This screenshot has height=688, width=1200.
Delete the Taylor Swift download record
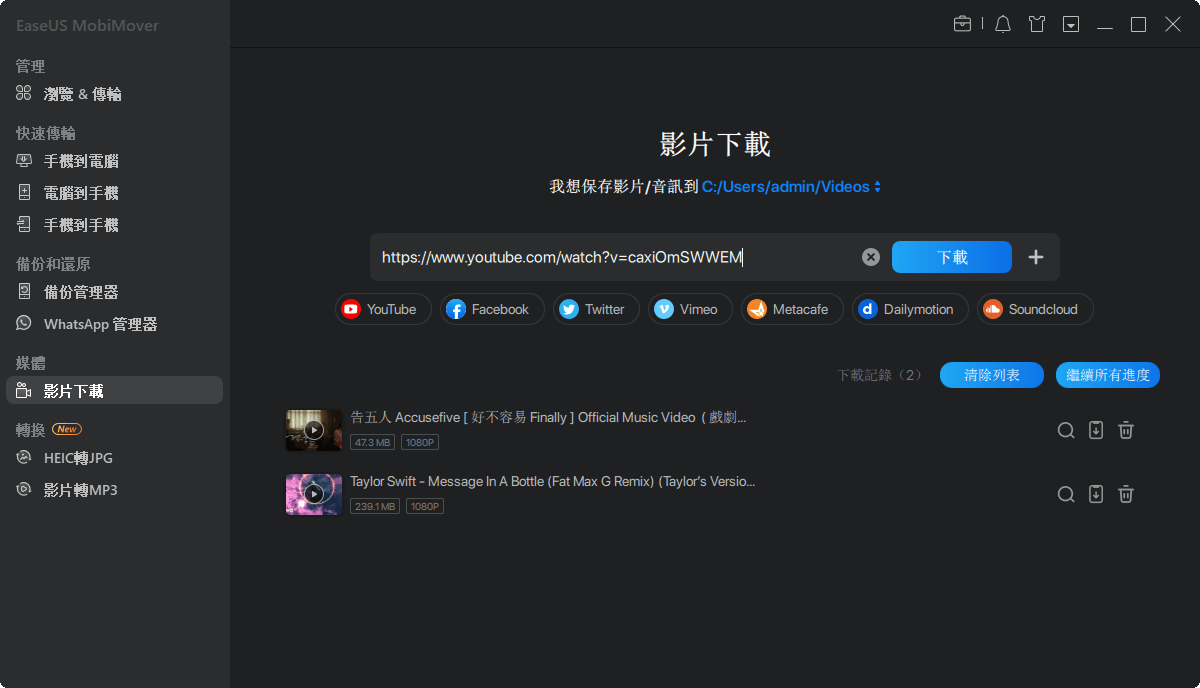(x=1126, y=494)
